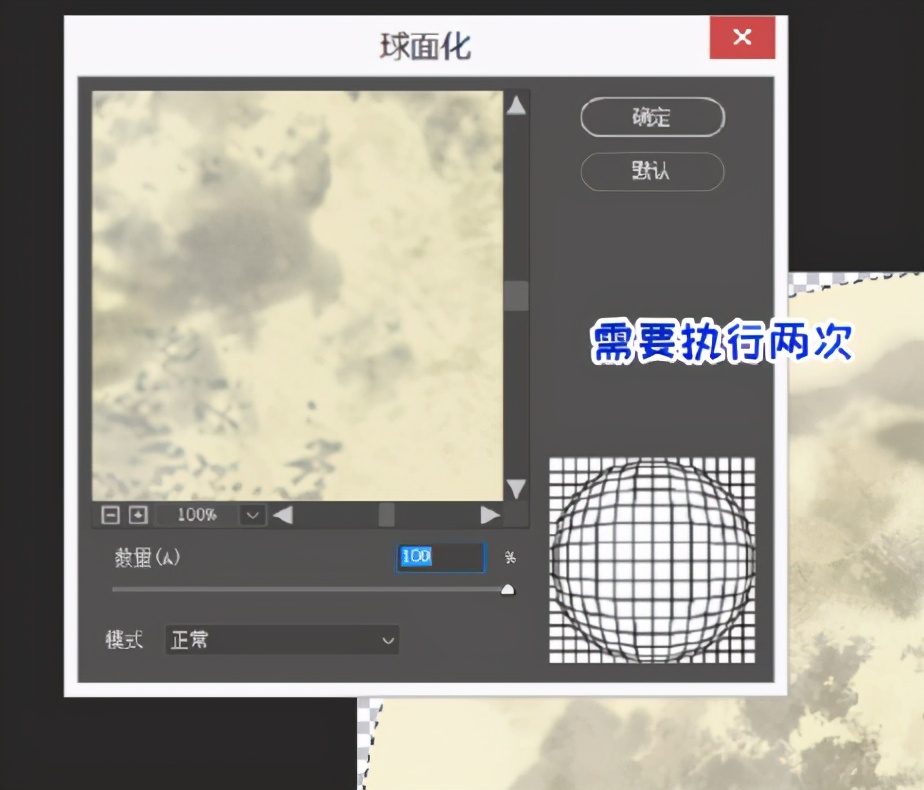The image size is (924, 790).
Task: Close the 球面化 dialog with red X
Action: click(x=742, y=38)
